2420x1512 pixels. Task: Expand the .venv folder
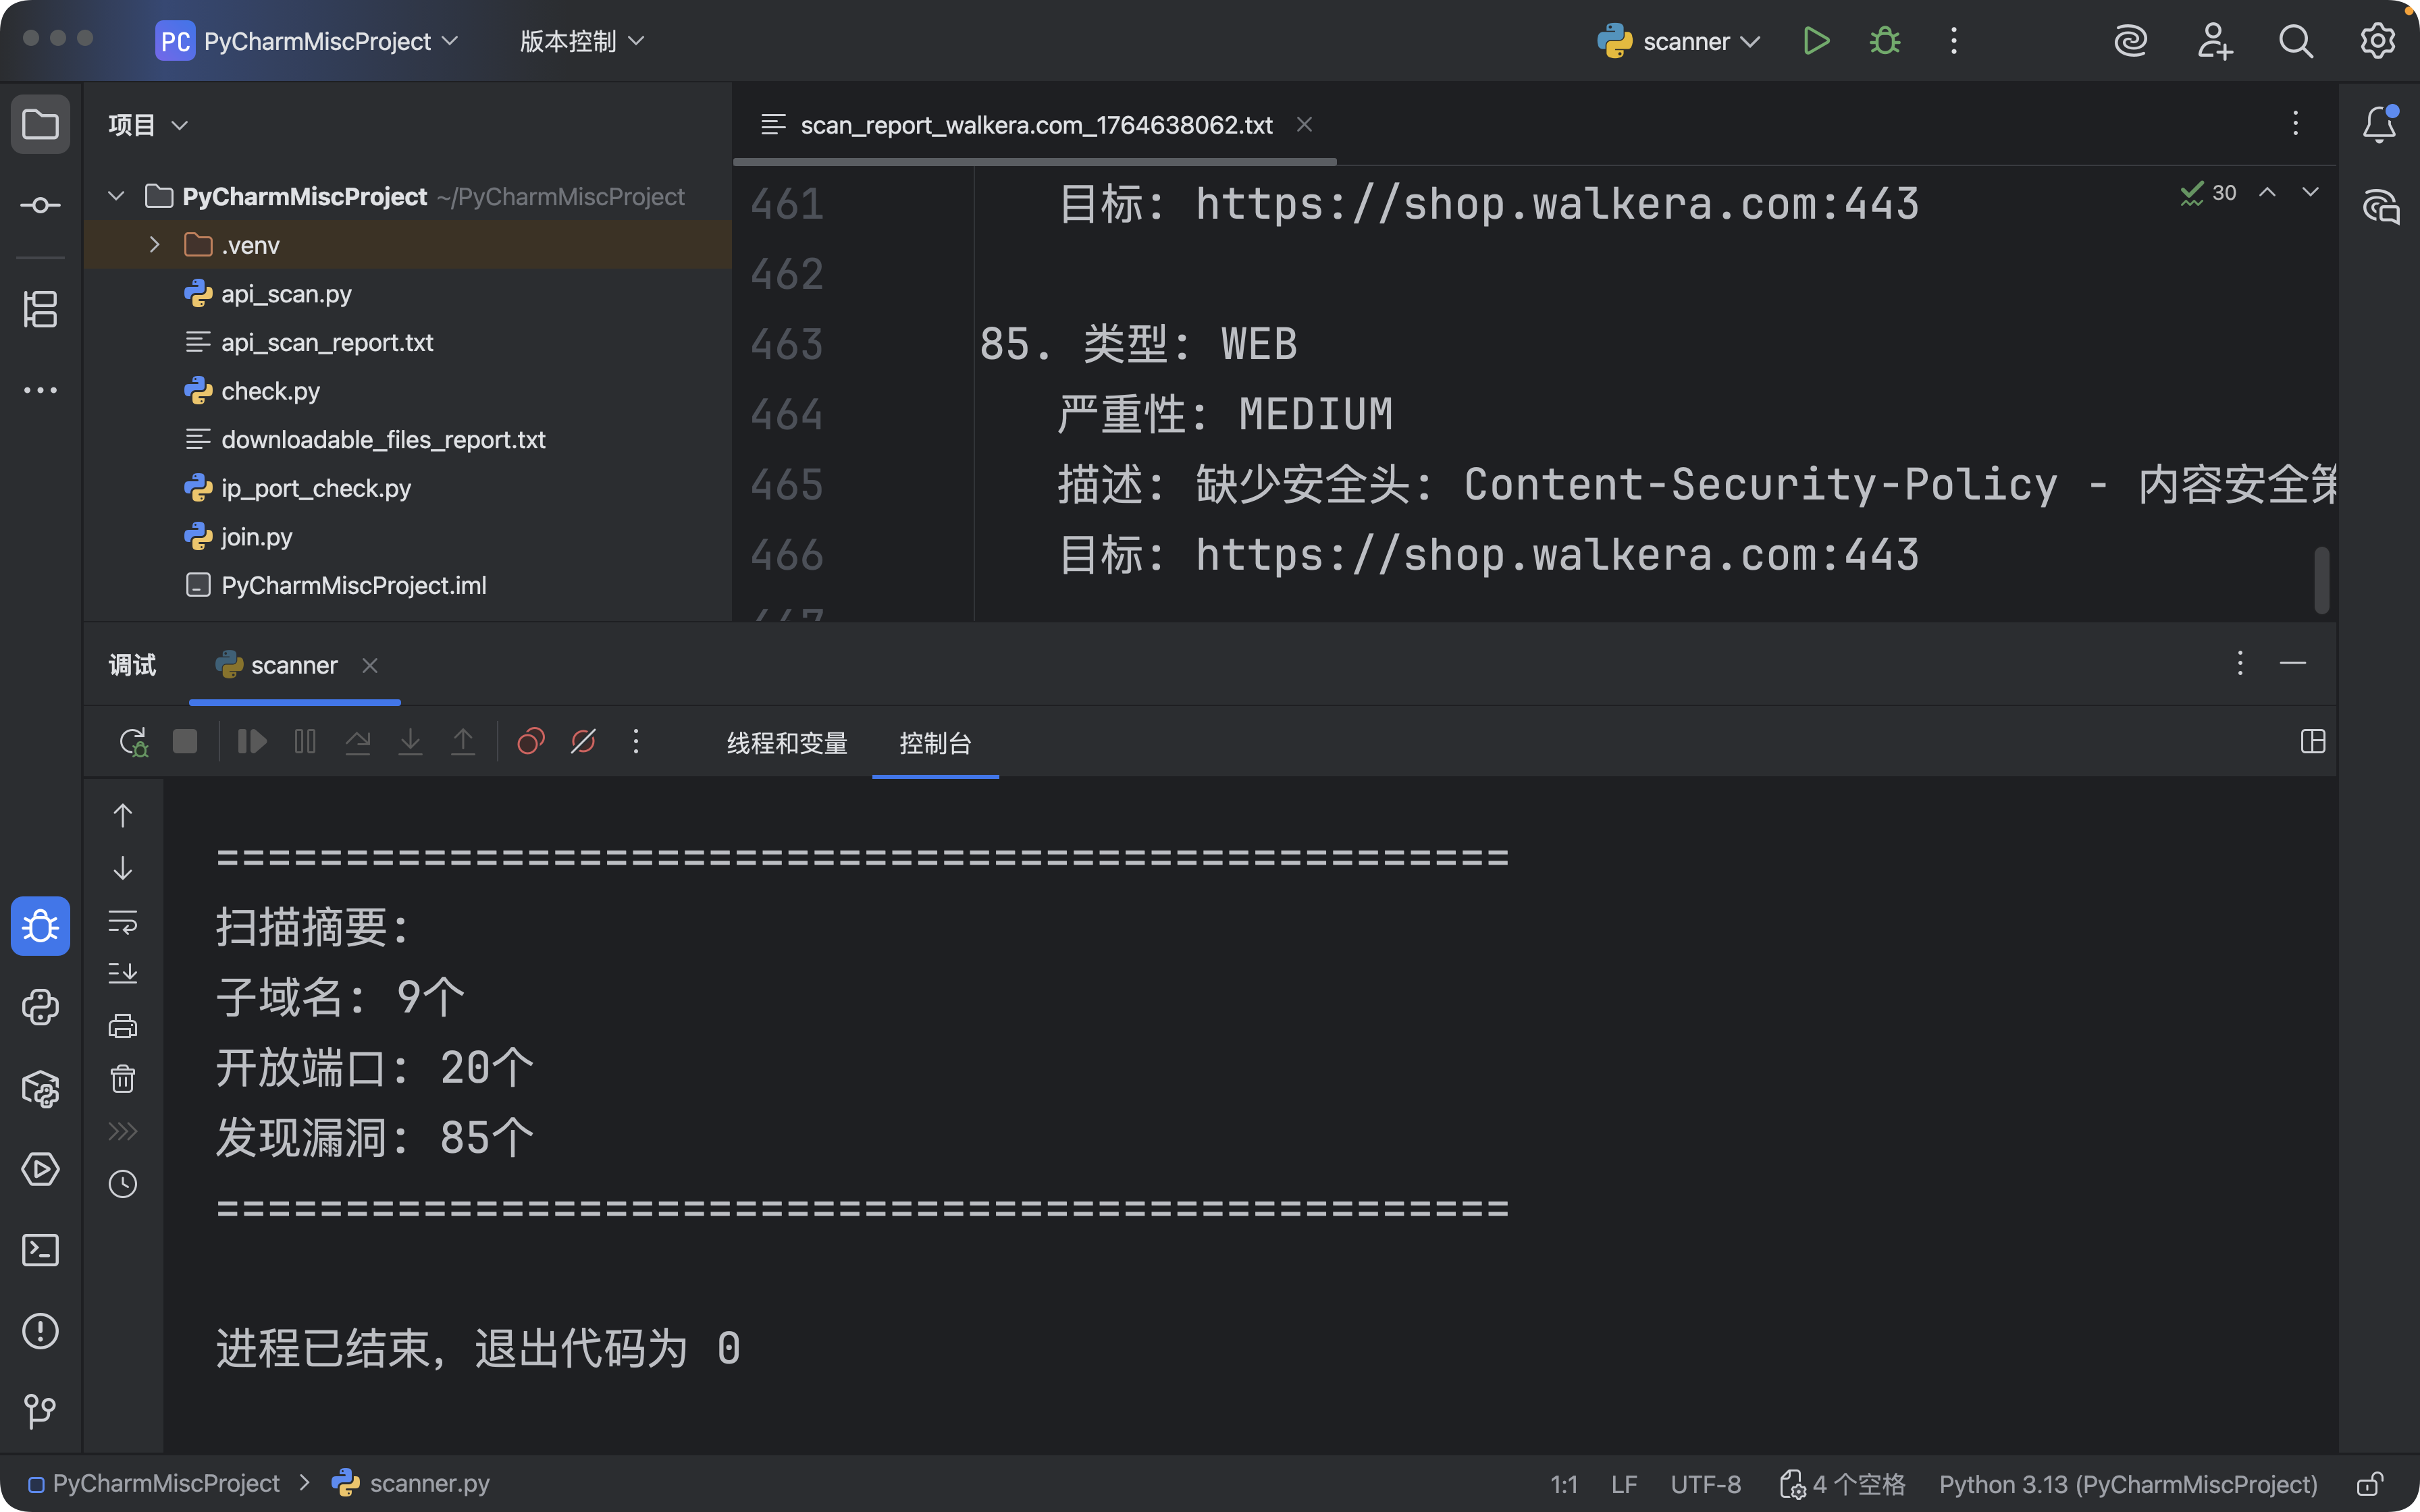click(154, 245)
